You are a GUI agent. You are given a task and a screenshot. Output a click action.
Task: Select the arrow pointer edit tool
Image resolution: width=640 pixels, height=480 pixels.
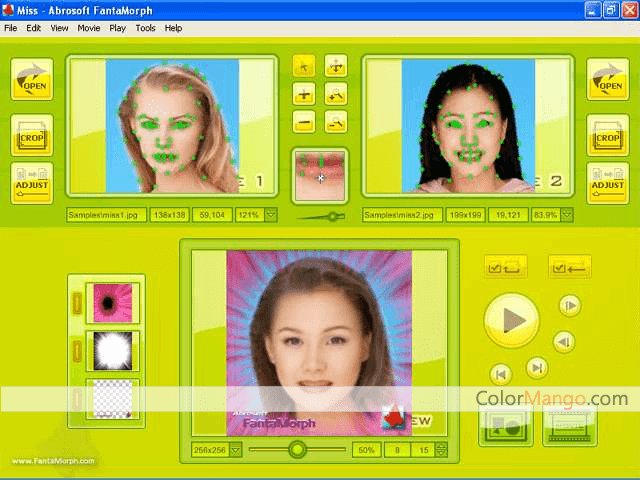coord(305,66)
